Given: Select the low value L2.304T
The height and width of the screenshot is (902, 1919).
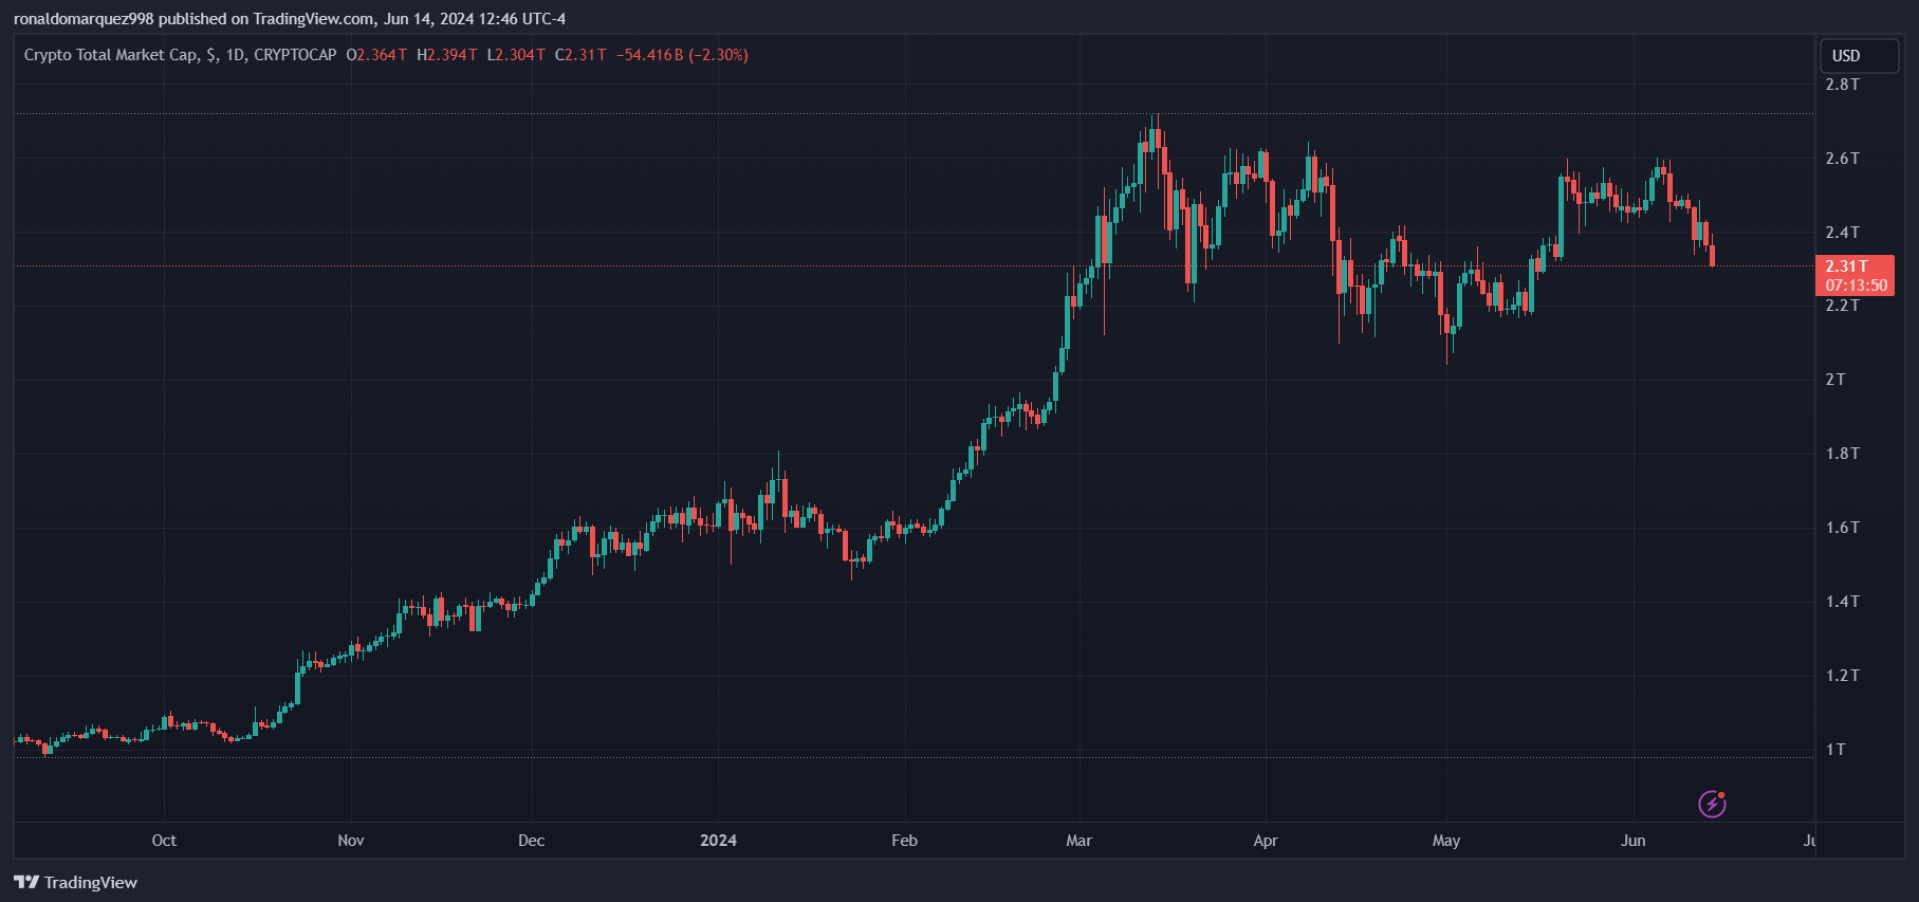Looking at the screenshot, I should tap(516, 55).
